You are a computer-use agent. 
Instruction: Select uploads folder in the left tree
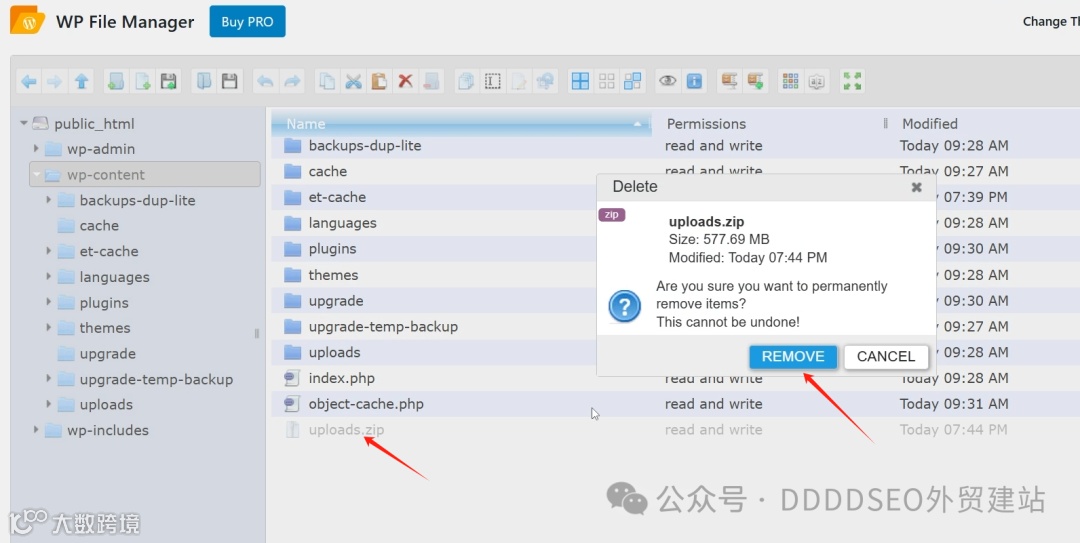[x=106, y=404]
